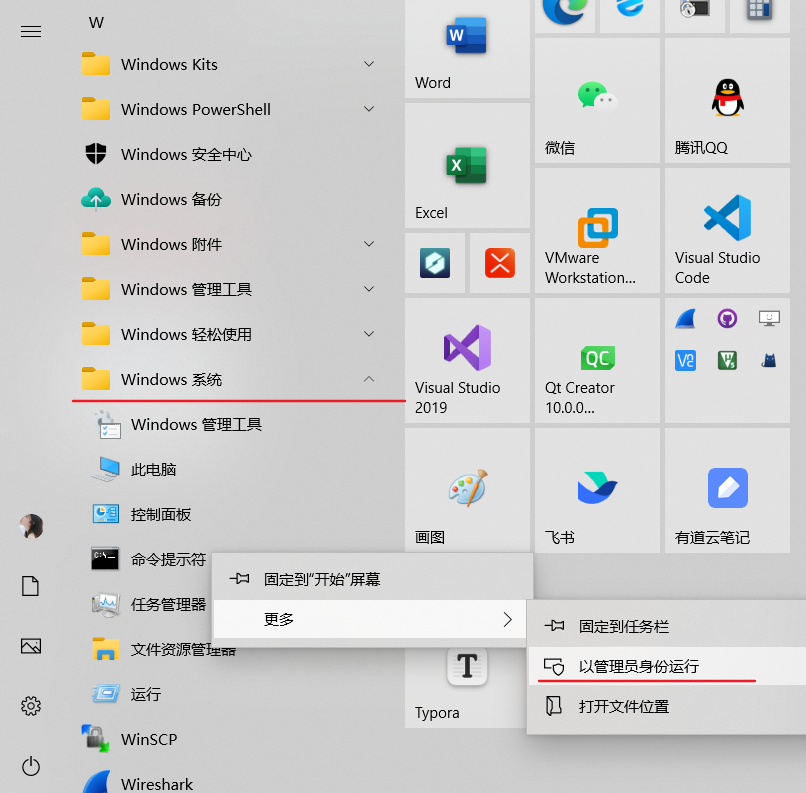Open the terminal-with-lock tile at the top

[694, 16]
